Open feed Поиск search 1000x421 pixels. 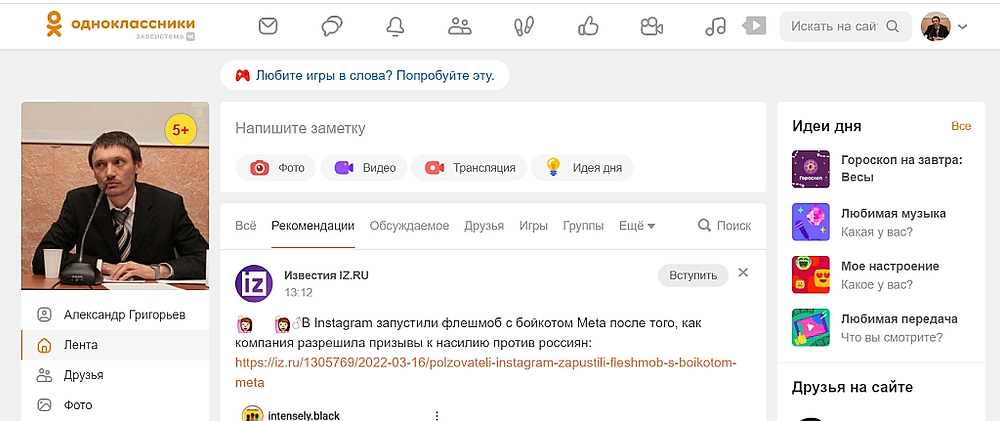pos(724,226)
